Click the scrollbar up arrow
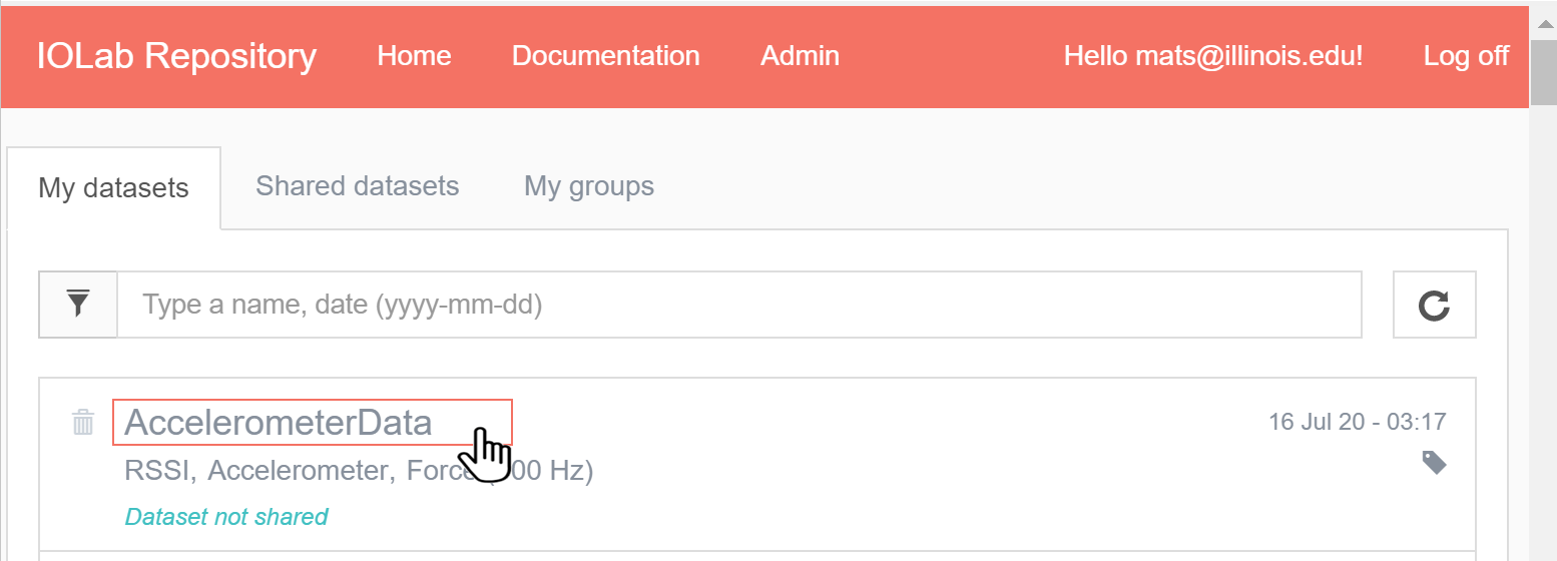1557x561 pixels. (1543, 22)
